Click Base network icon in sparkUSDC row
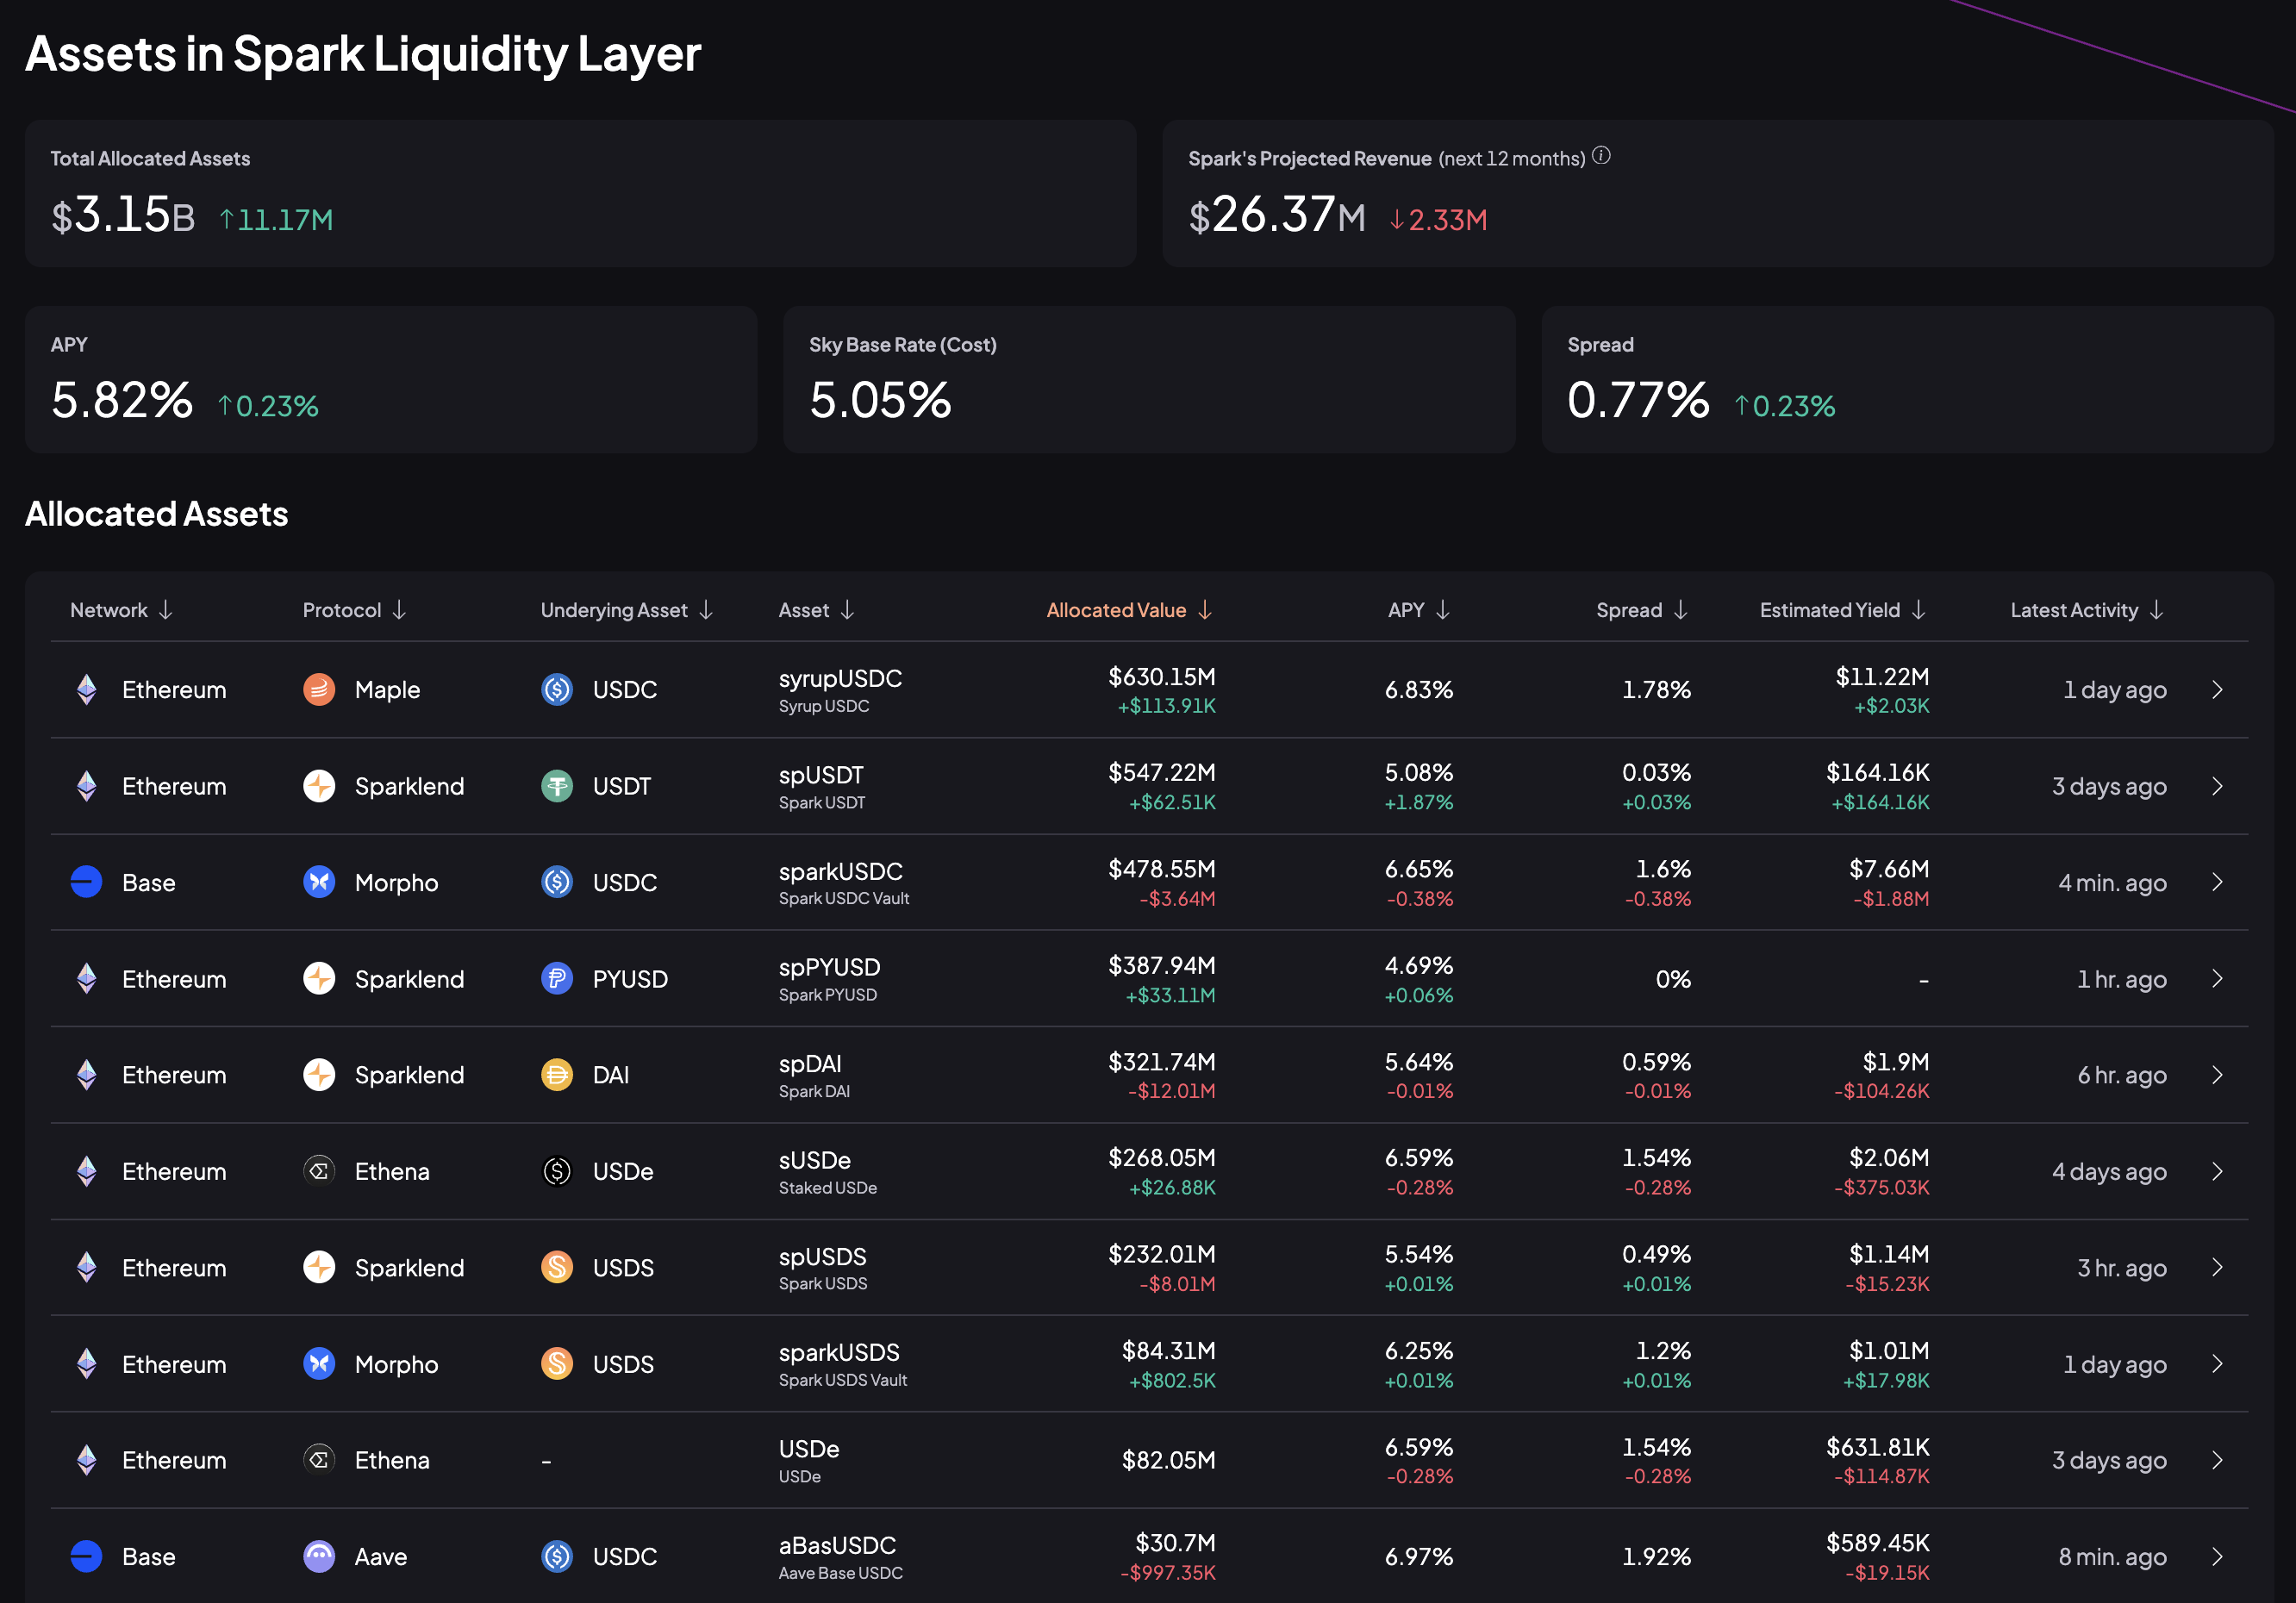The width and height of the screenshot is (2296, 1603). point(87,882)
